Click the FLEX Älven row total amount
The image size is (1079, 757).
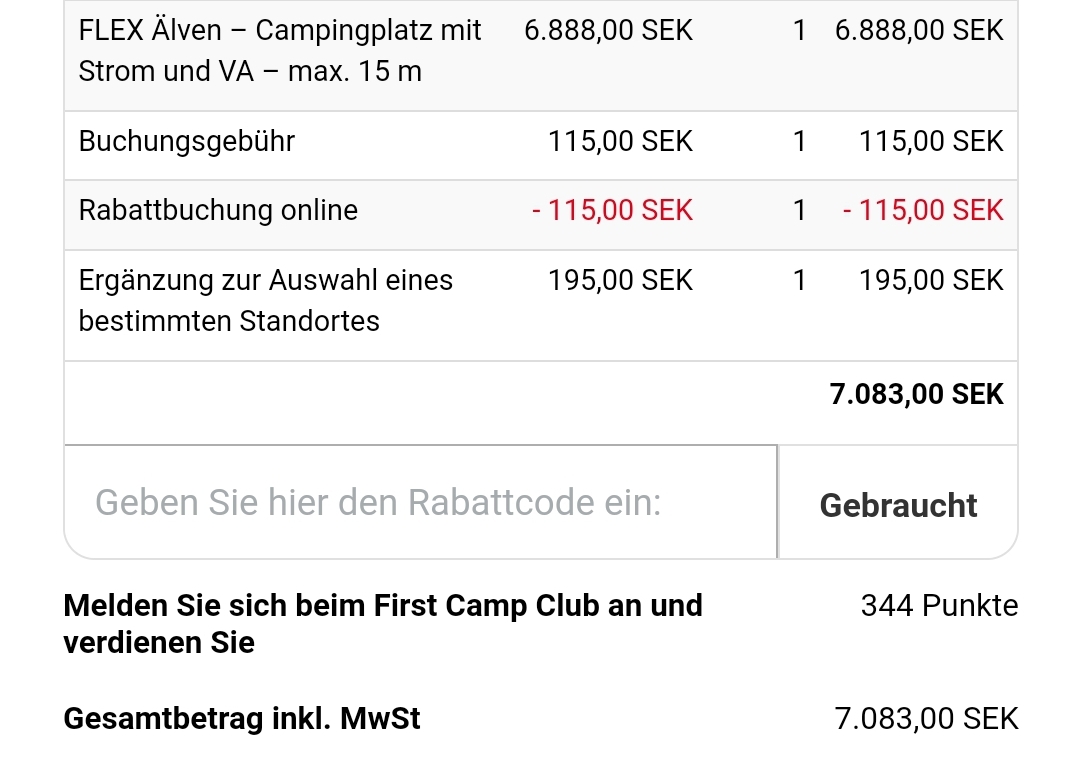click(918, 31)
